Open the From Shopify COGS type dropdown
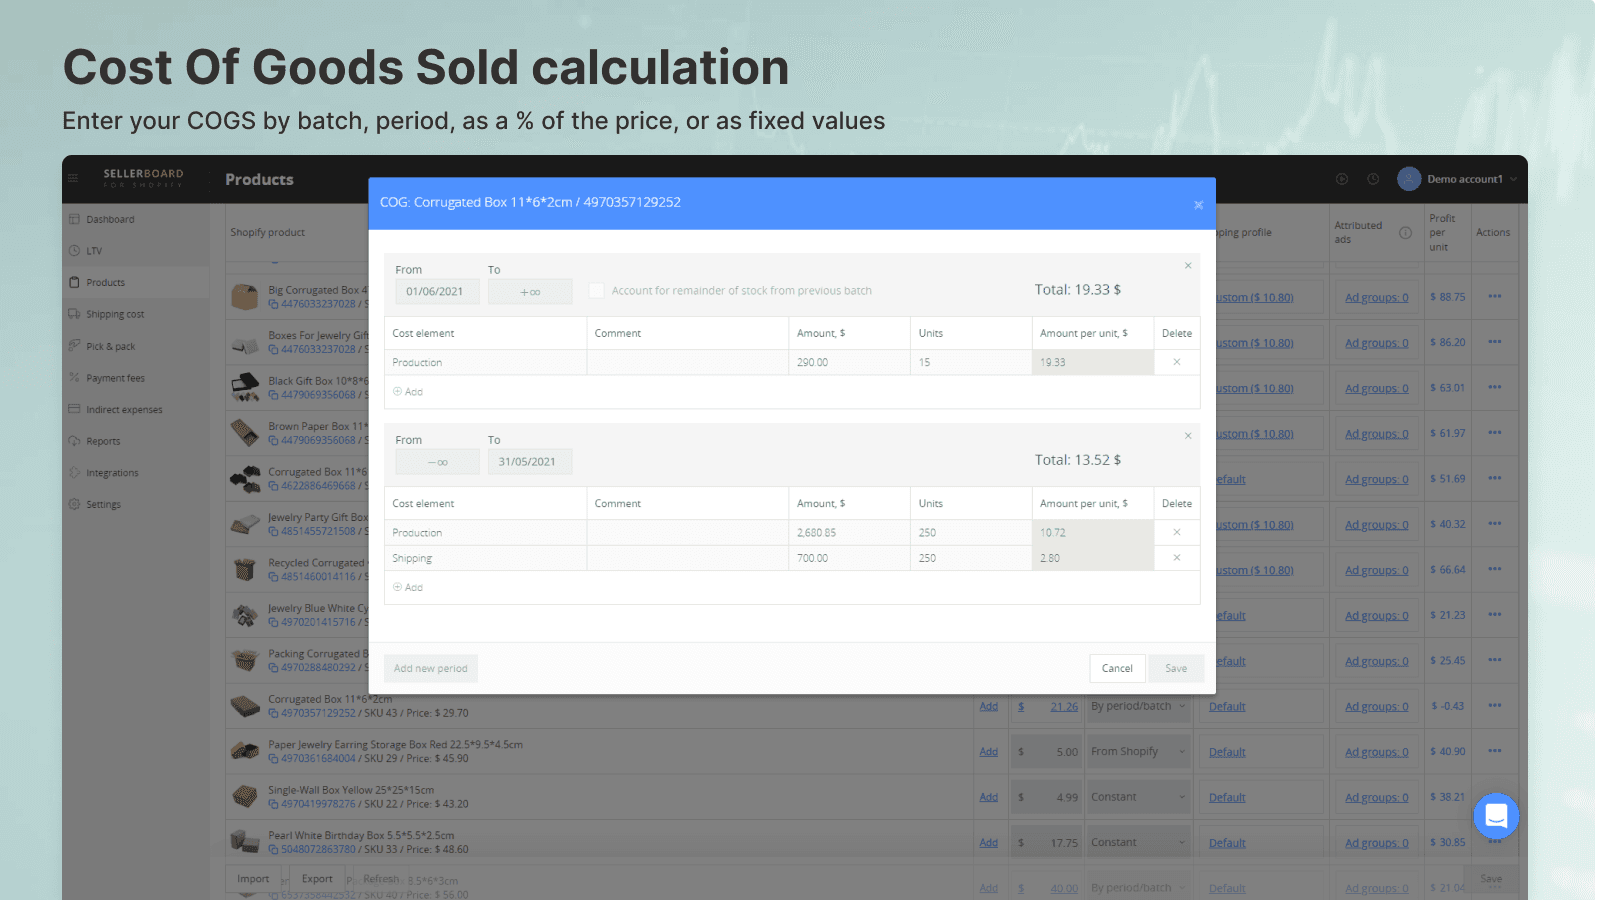This screenshot has height=900, width=1600. 1139,752
